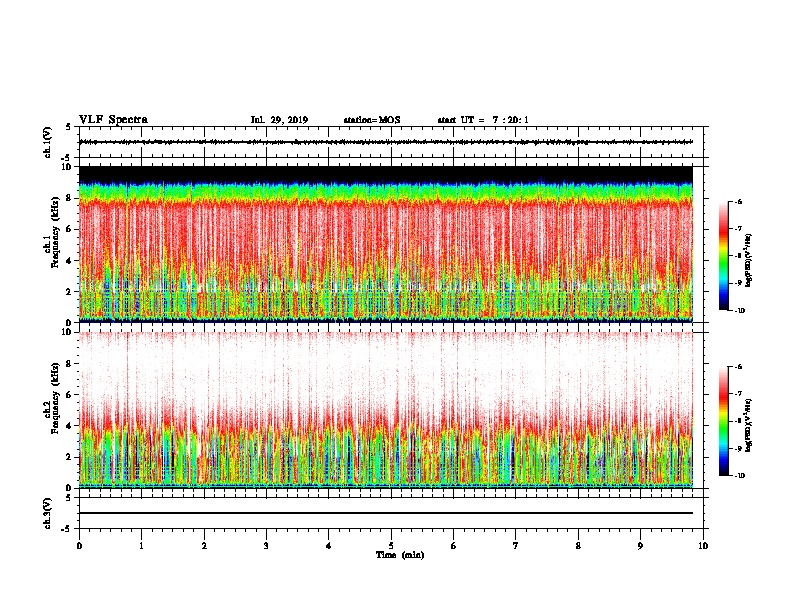Click tick label "5" on the time axis

391,546
